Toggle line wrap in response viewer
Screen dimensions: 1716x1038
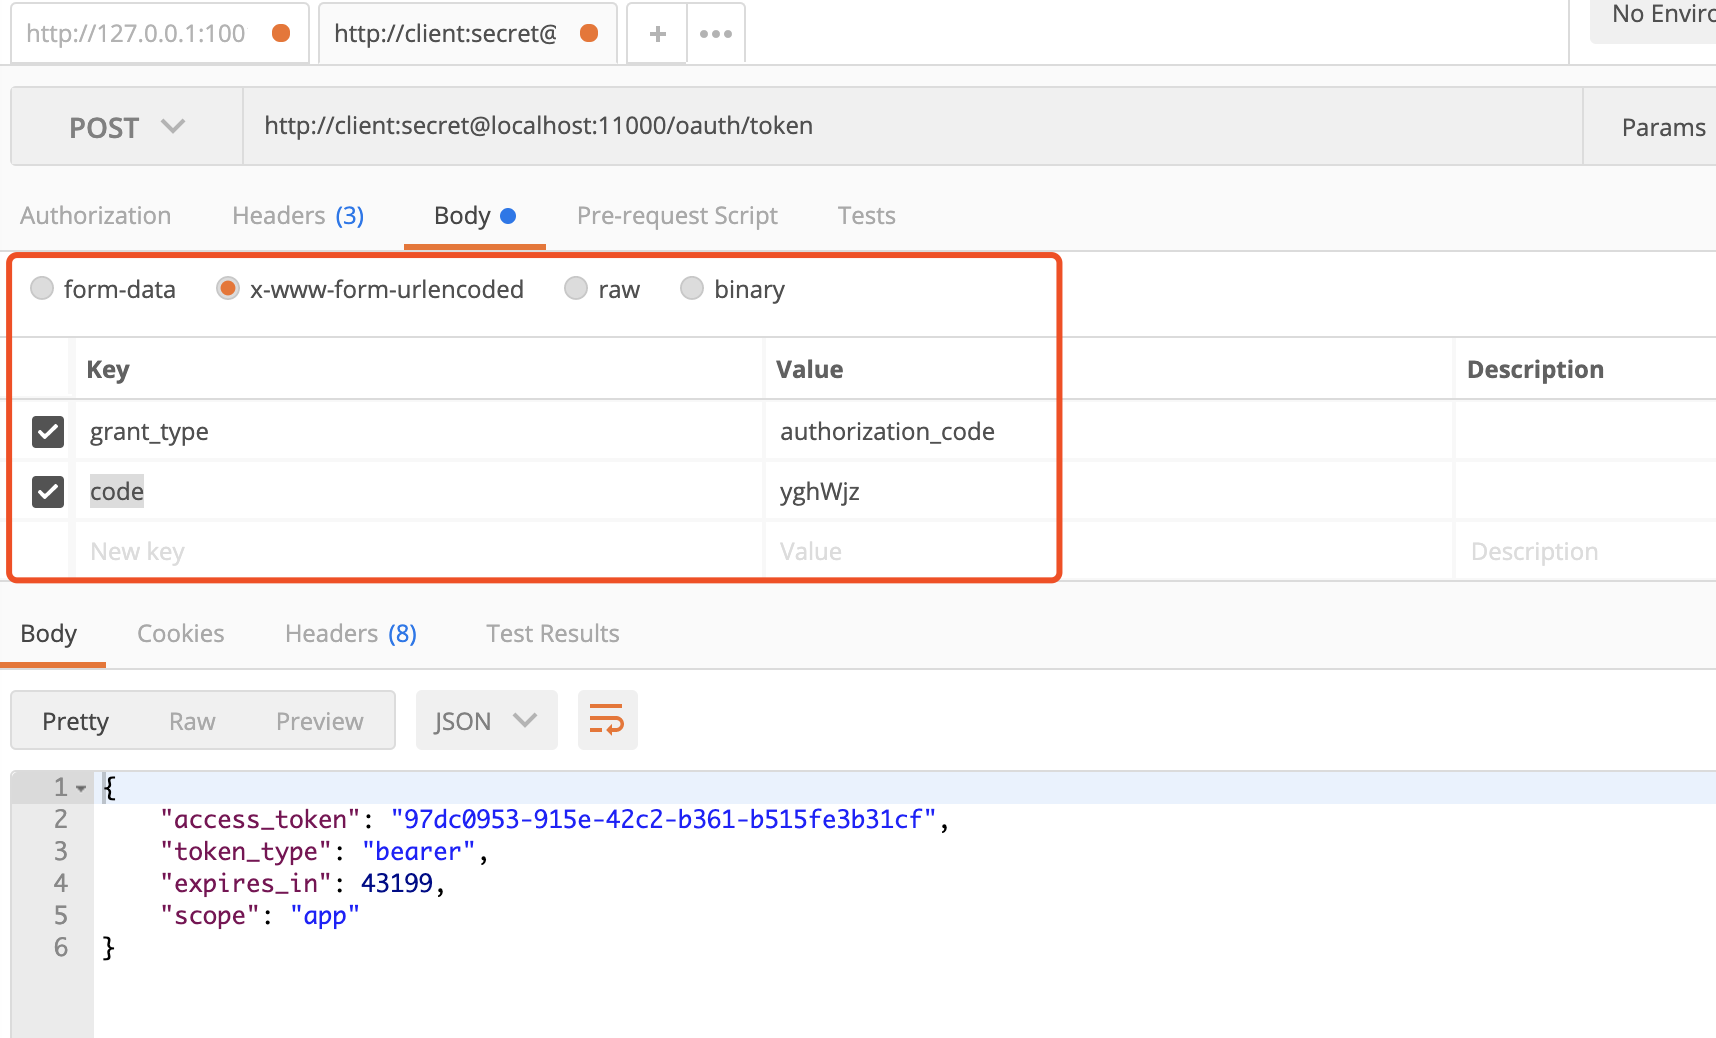tap(607, 720)
